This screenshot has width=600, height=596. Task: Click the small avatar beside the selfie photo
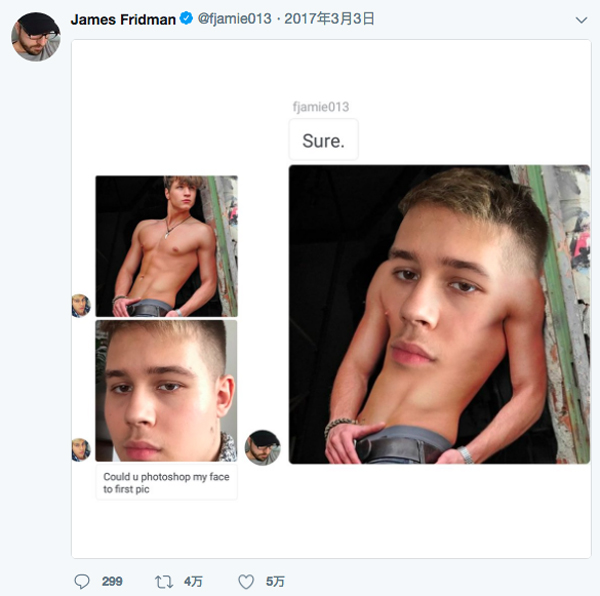coord(81,449)
